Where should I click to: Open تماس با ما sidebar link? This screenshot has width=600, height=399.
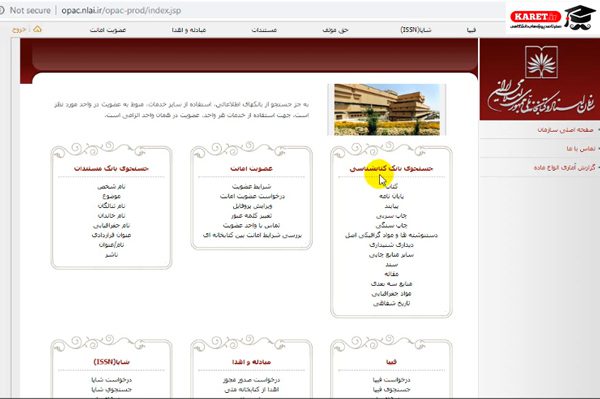(581, 148)
